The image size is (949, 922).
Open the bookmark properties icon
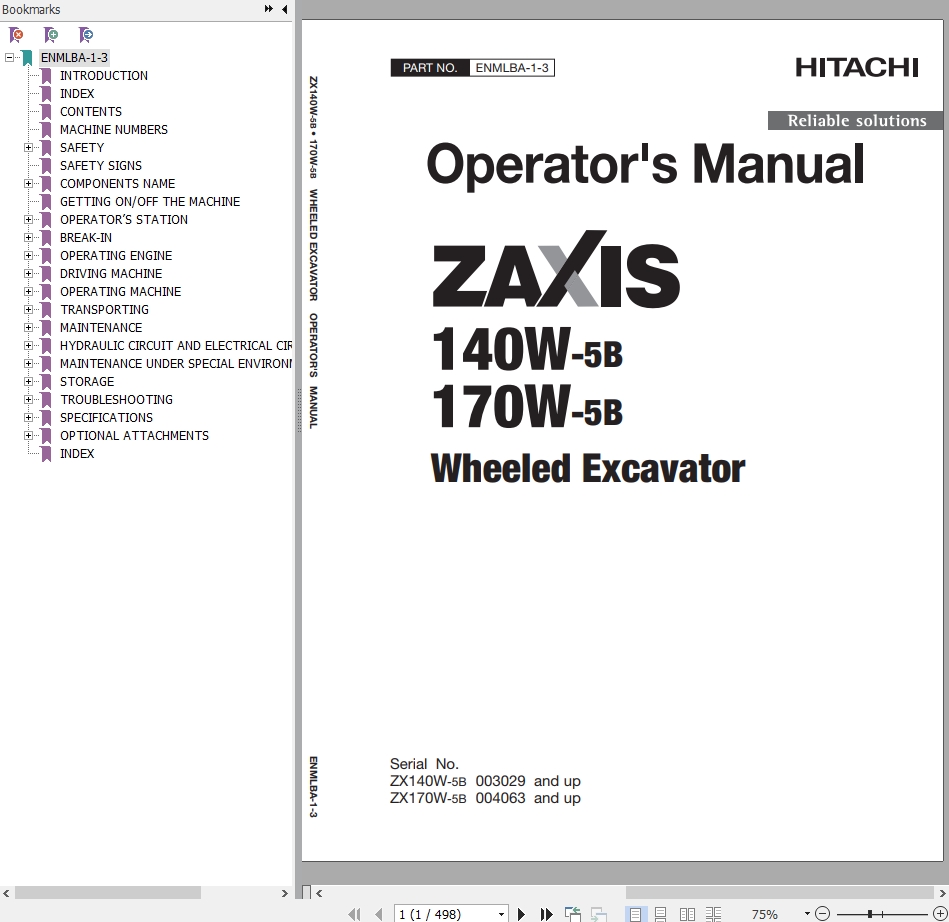[86, 35]
